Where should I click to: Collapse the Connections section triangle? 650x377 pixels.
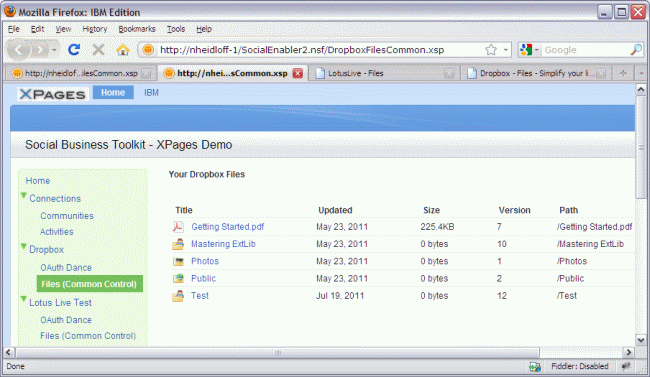click(x=24, y=195)
